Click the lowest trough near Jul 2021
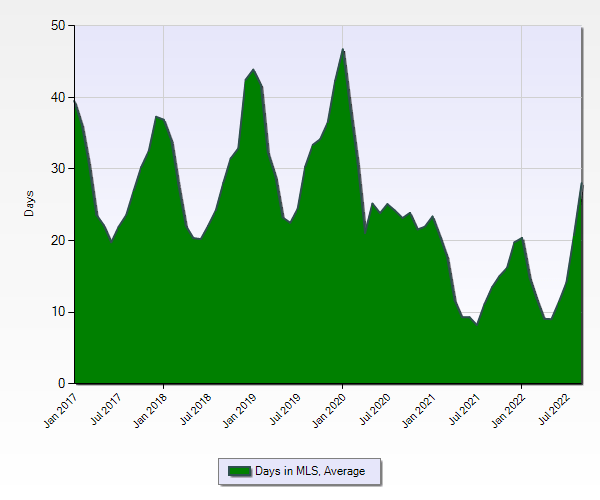 [x=477, y=323]
